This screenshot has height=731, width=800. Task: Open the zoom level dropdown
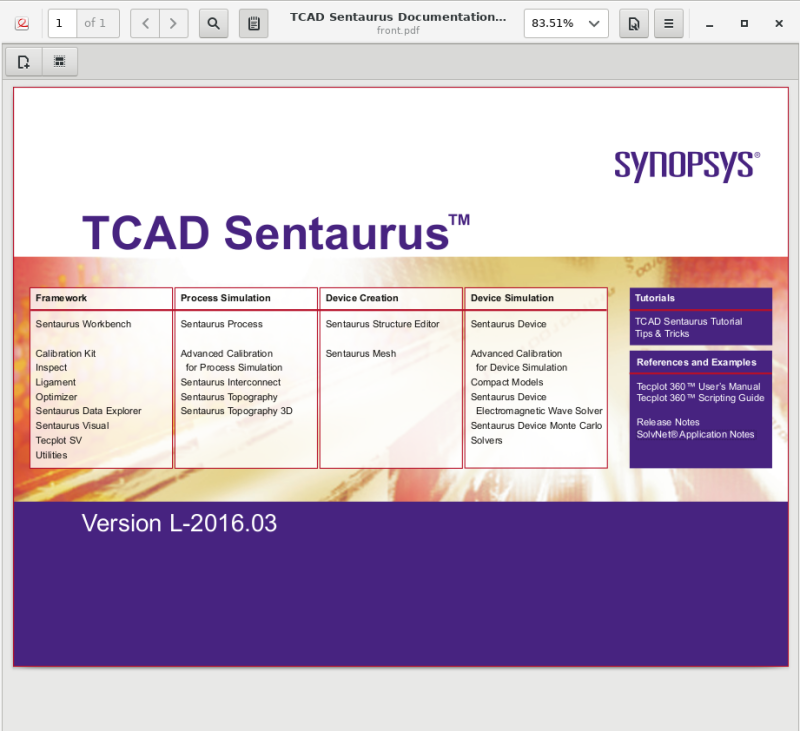coord(566,22)
